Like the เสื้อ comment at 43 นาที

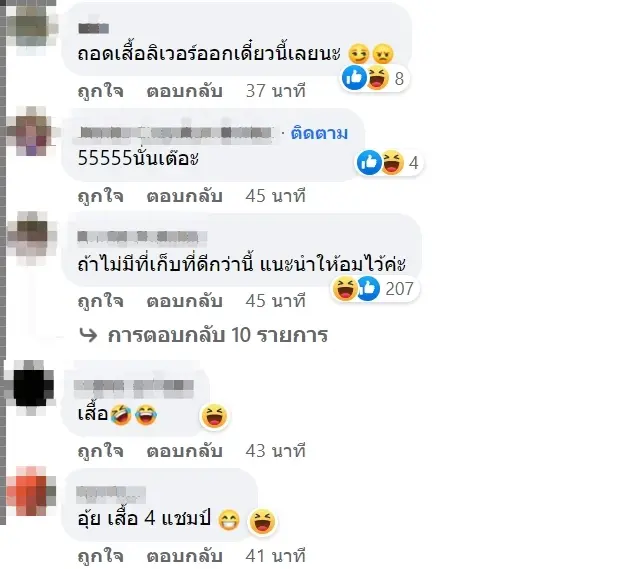(100, 451)
